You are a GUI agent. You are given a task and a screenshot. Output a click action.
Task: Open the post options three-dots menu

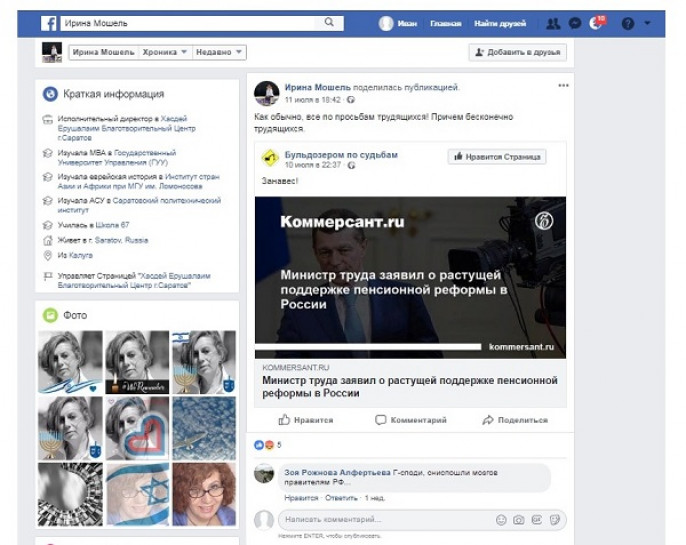[x=563, y=86]
